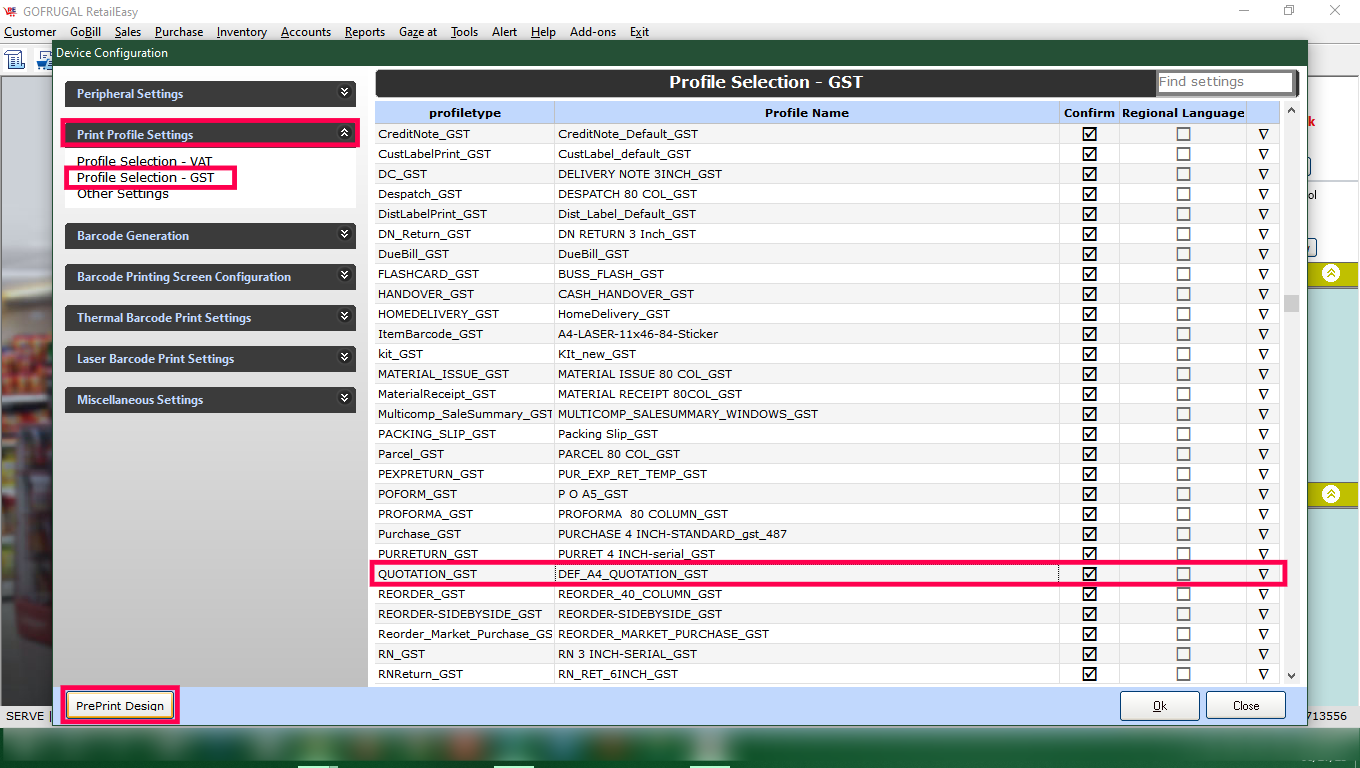Select profile name MULTICOMP_SALESUMMARY_WINDOWS_GST
The image size is (1360, 768).
click(x=807, y=414)
